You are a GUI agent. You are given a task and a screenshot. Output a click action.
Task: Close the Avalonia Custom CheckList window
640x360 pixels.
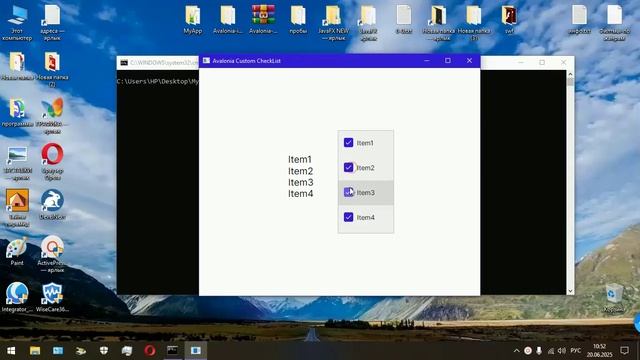(x=469, y=60)
